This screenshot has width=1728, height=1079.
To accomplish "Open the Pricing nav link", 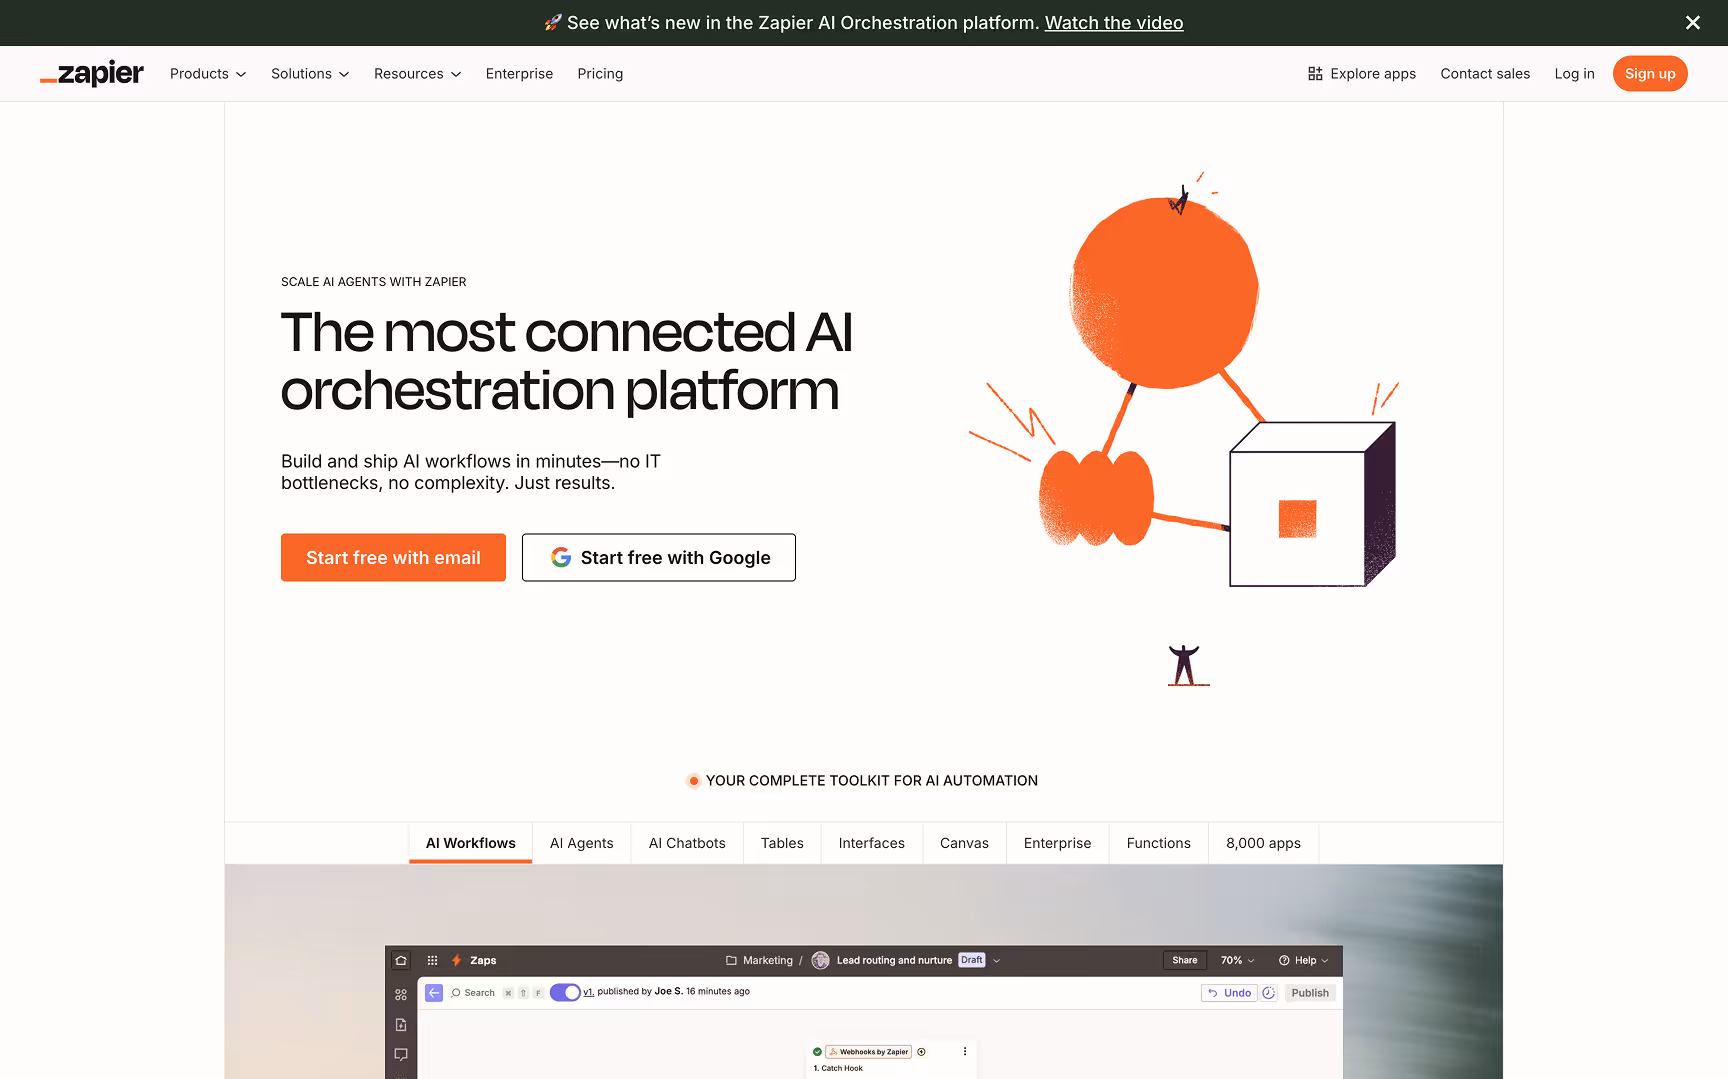I will [600, 74].
